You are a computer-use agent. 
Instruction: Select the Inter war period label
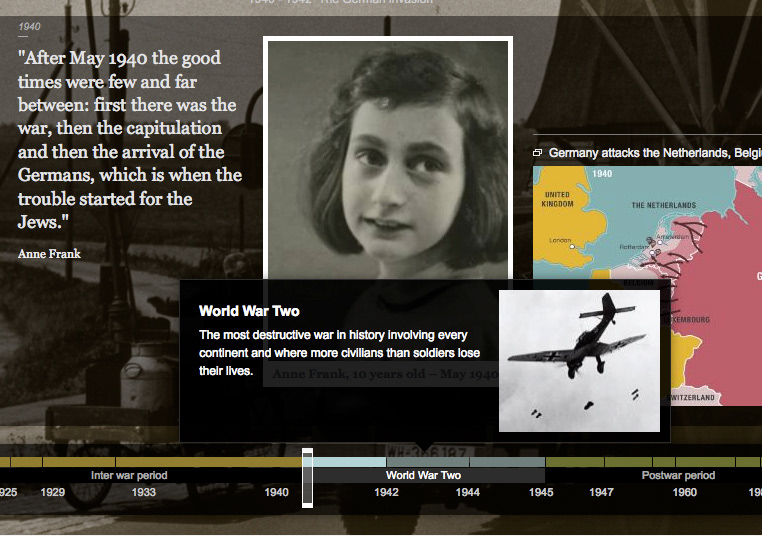coord(129,475)
